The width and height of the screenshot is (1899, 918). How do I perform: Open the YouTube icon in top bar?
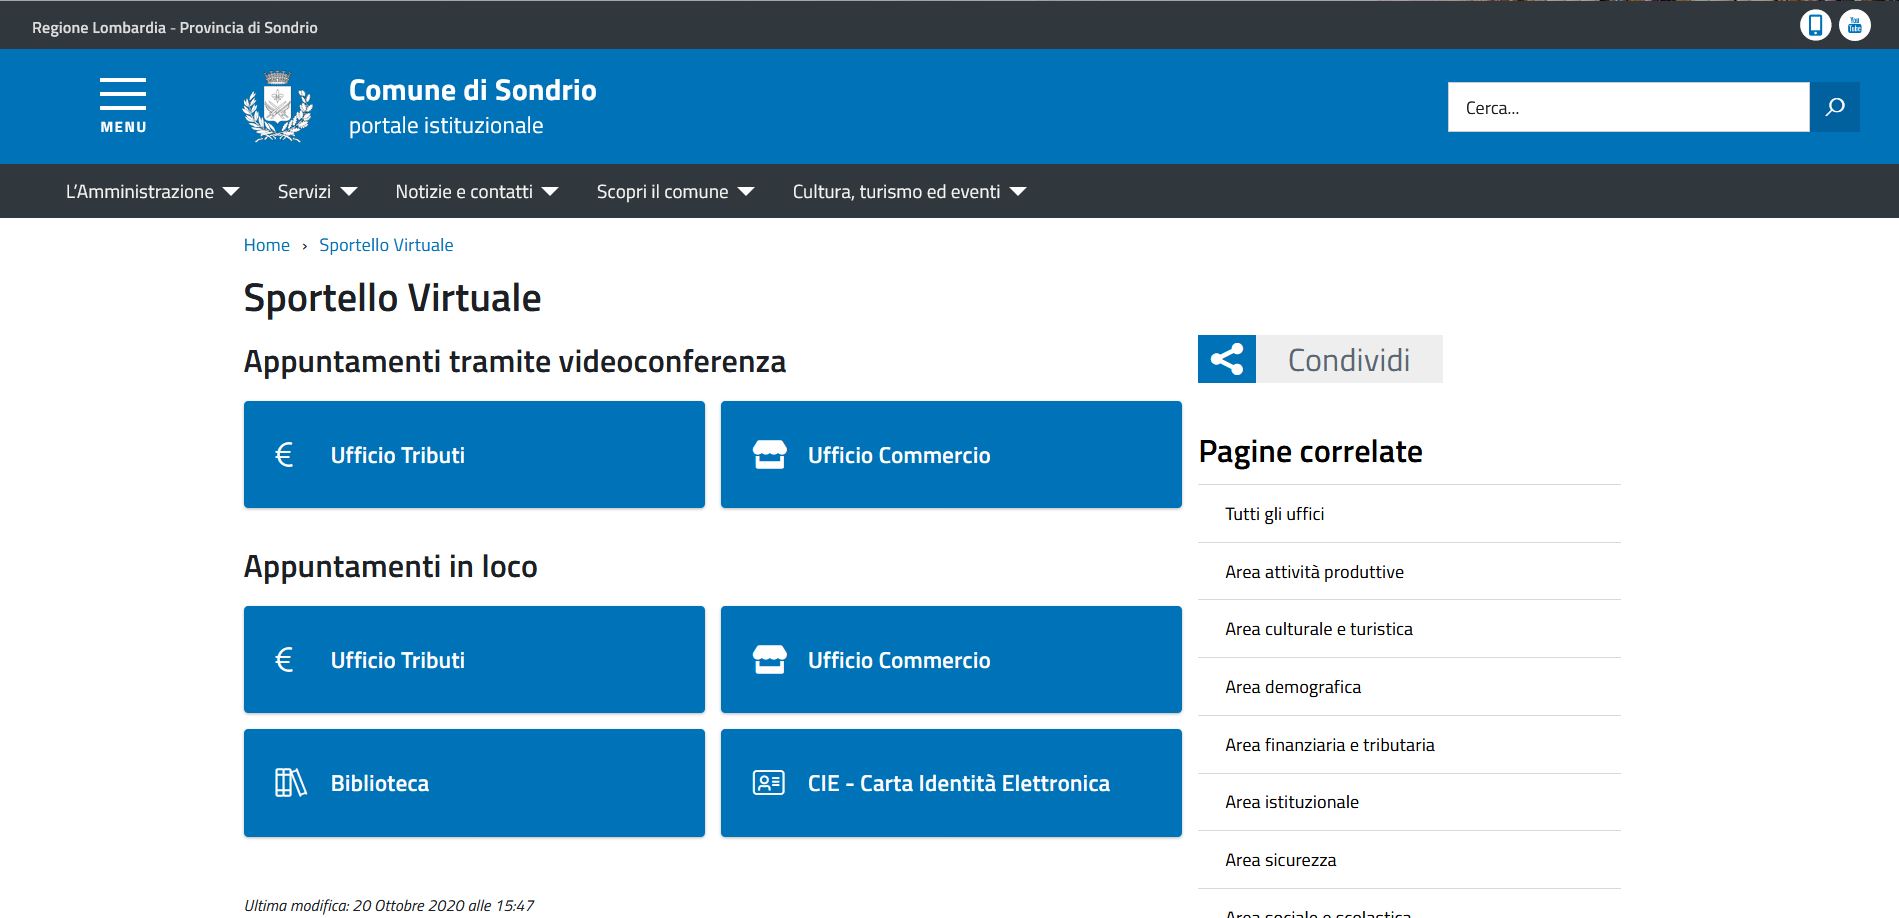click(1855, 25)
